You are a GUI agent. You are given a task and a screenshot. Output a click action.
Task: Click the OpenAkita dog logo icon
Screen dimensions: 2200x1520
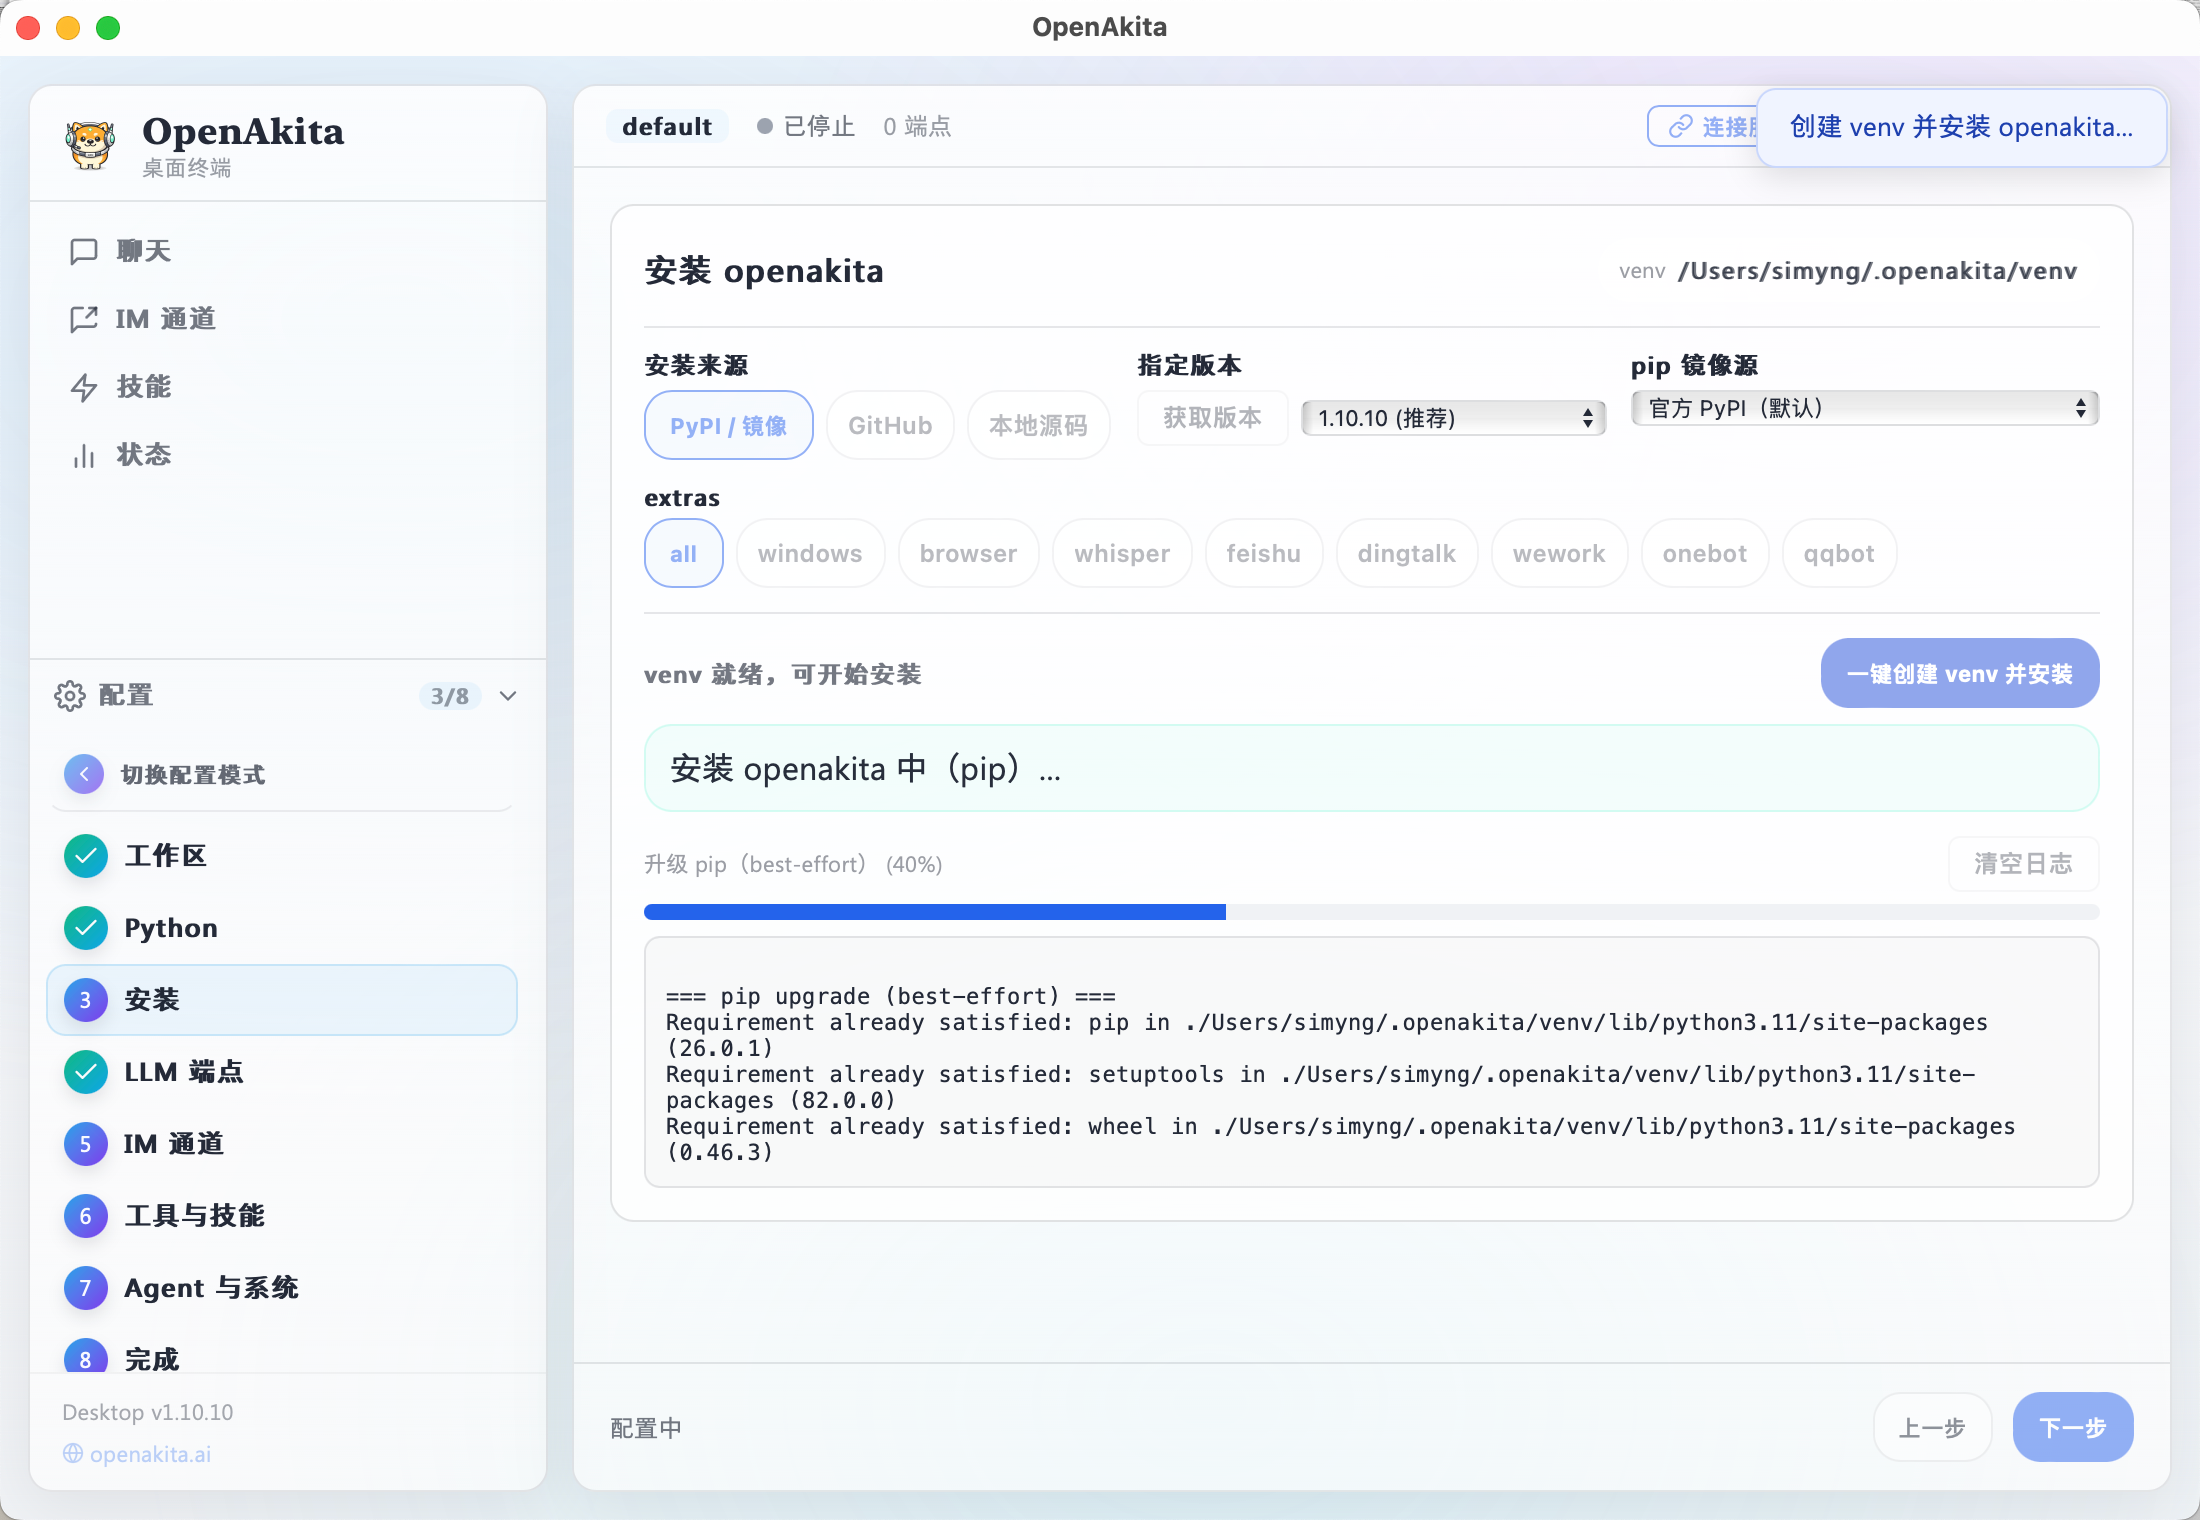coord(90,145)
